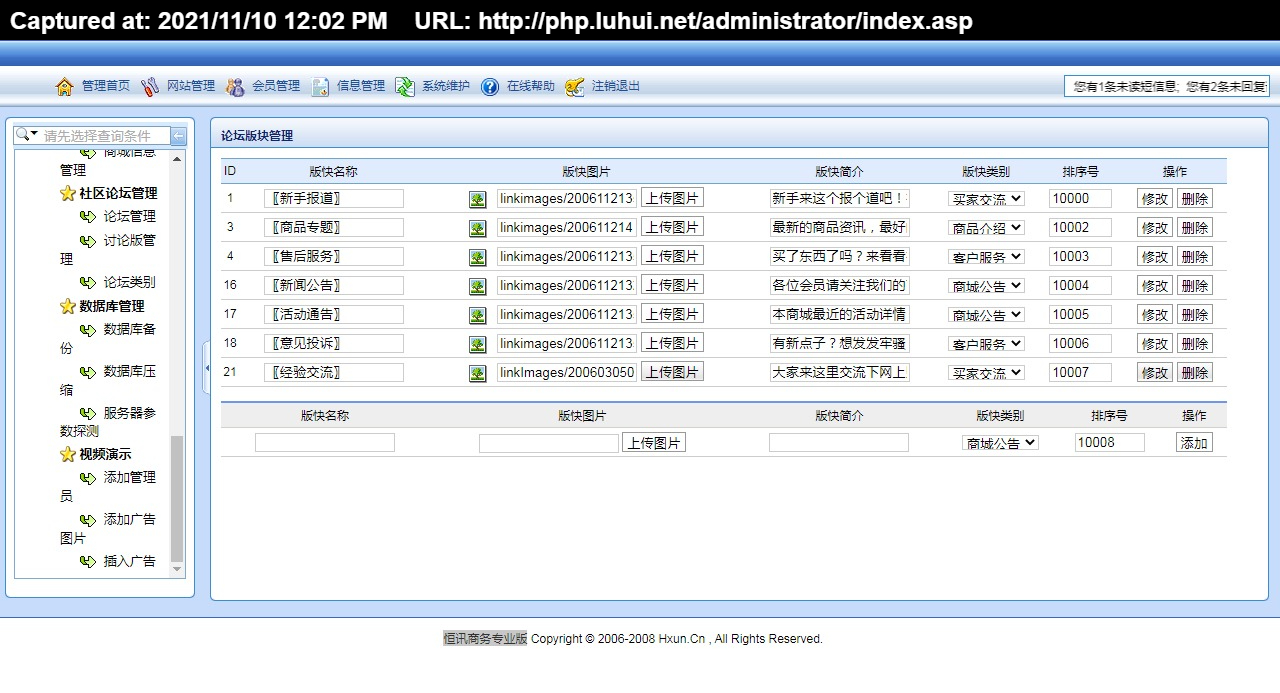Open category dropdown for 新闻公告 row
Viewport: 1280px width, 693px height.
click(986, 286)
